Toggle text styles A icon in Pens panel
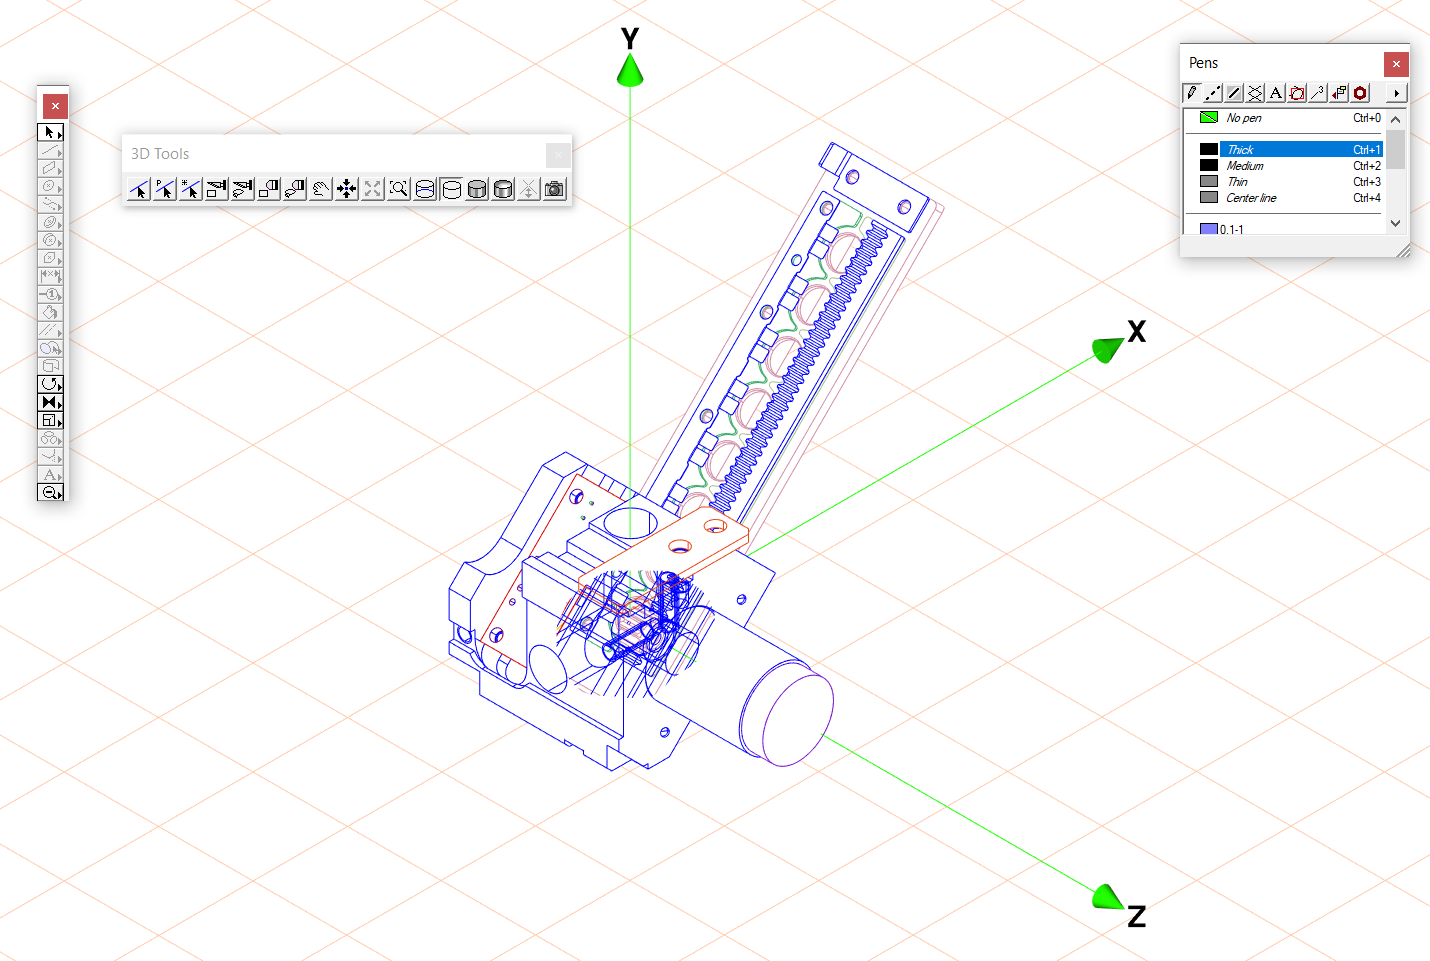 (x=1276, y=93)
